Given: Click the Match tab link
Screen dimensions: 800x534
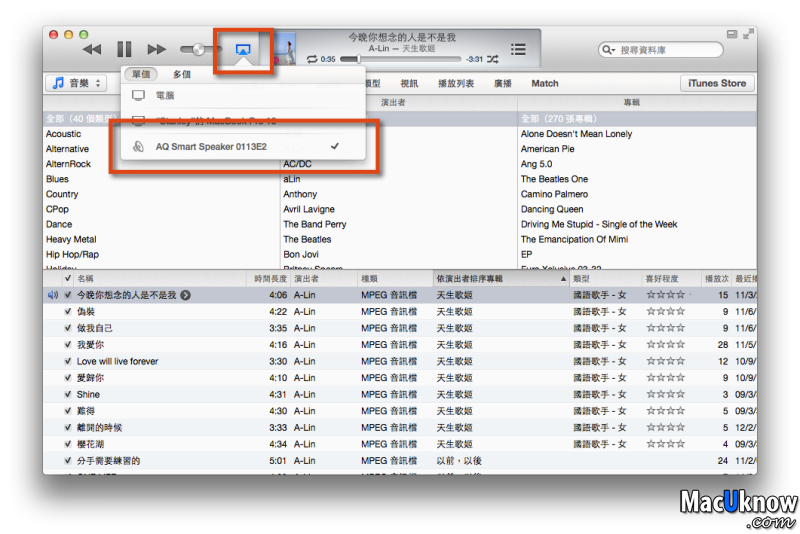Looking at the screenshot, I should coord(545,83).
